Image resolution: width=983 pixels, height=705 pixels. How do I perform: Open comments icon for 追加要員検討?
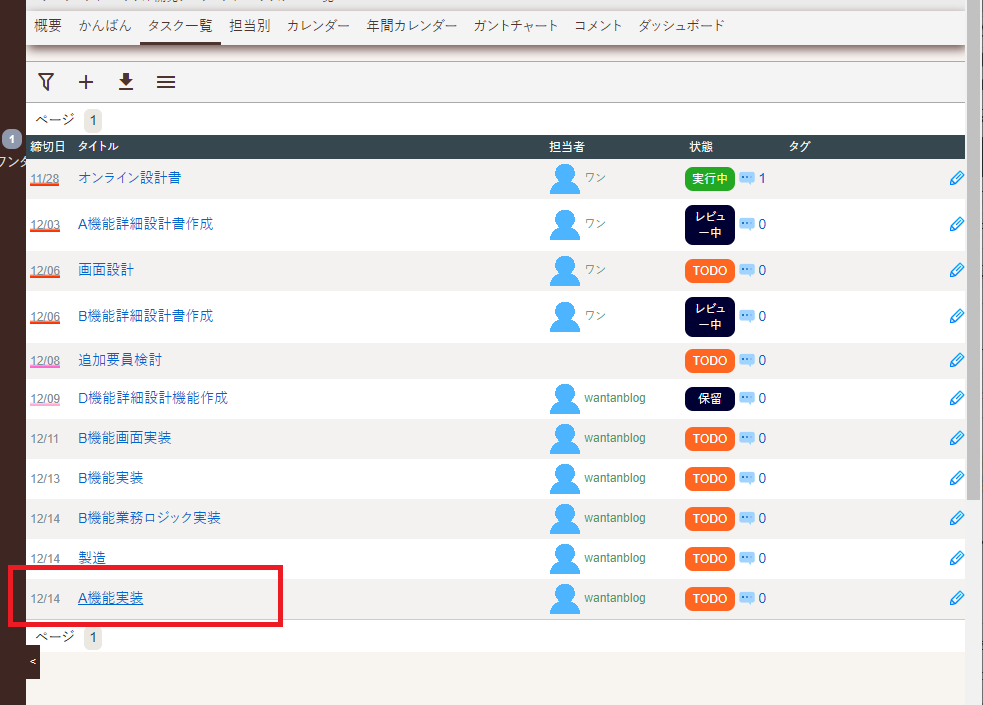pyautogui.click(x=747, y=360)
